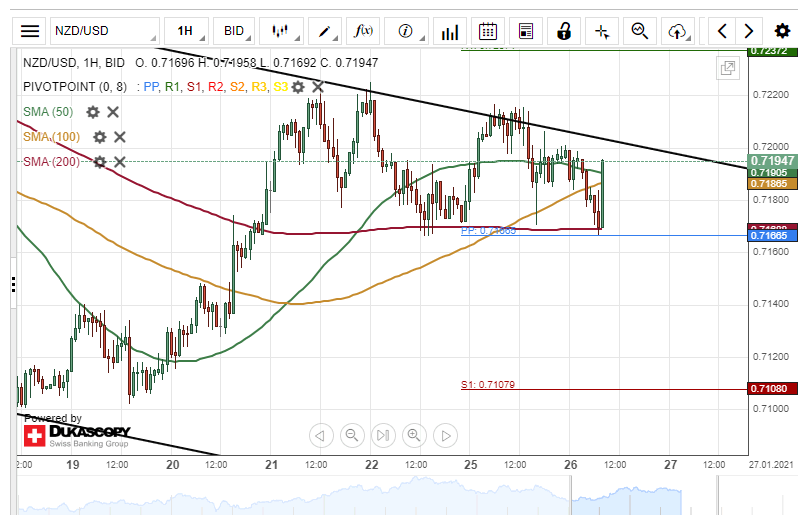Remove the SMA (200) indicator
The height and width of the screenshot is (522, 807).
coord(119,162)
